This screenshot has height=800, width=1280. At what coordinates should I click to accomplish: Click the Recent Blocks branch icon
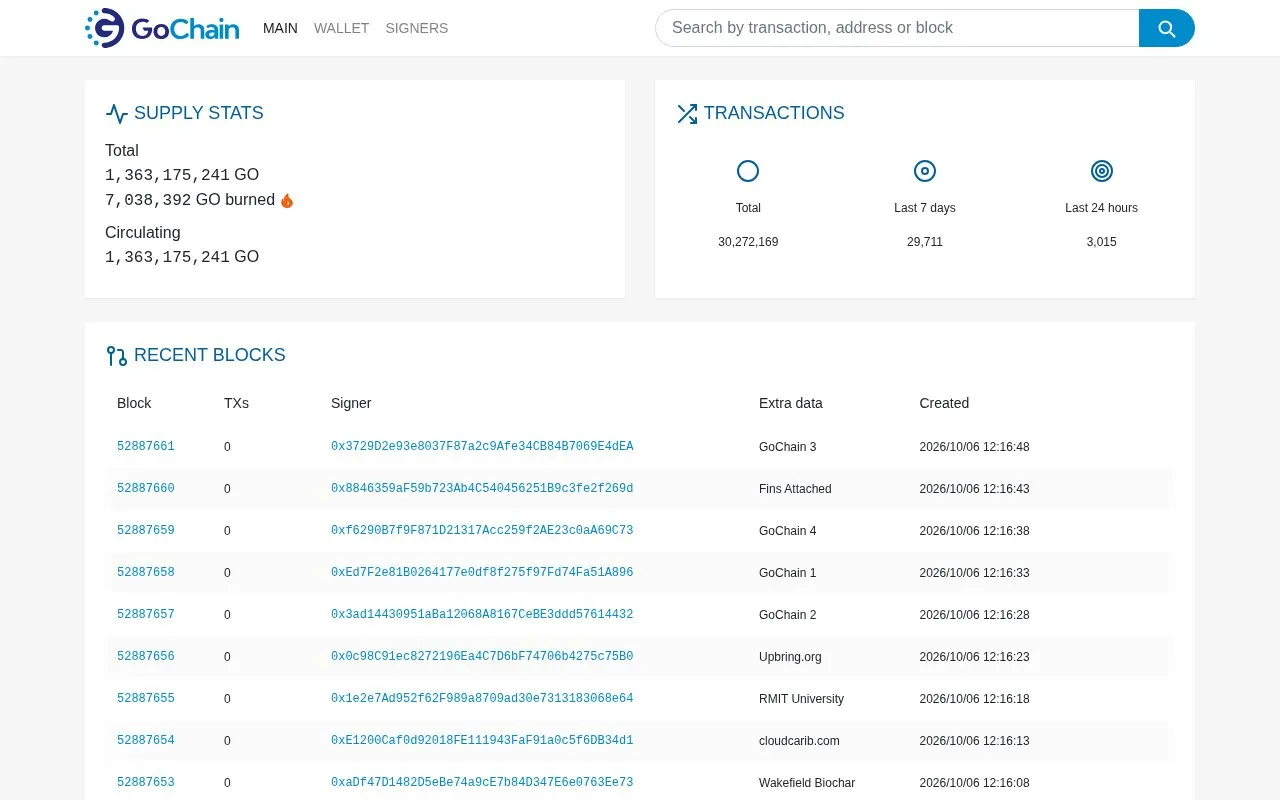coord(117,356)
